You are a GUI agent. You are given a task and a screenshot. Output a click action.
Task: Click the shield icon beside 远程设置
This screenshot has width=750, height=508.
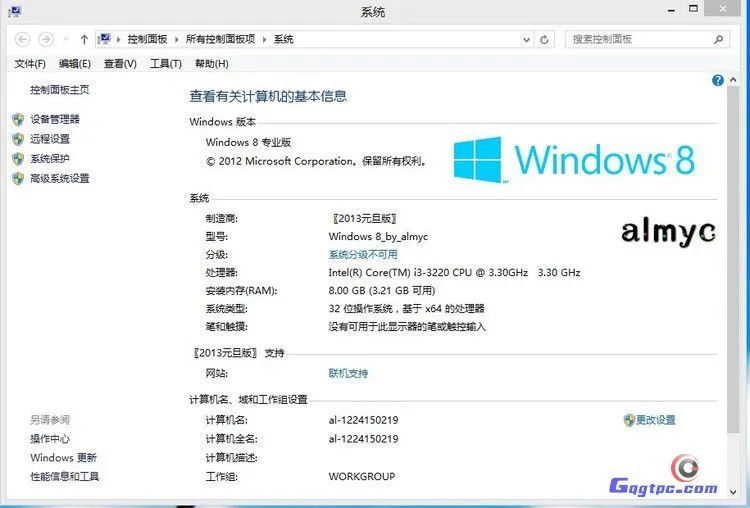(x=18, y=139)
